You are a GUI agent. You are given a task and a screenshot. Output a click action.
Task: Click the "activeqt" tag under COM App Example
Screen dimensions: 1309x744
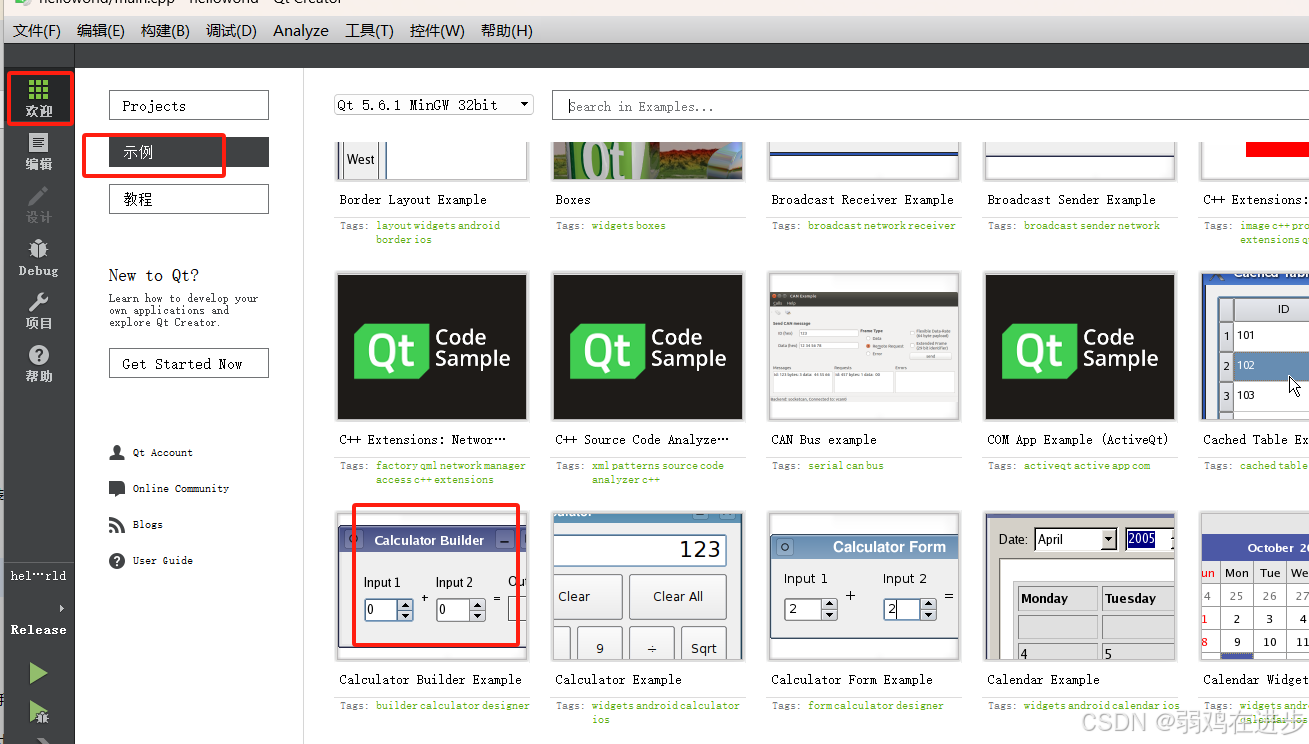click(1044, 466)
